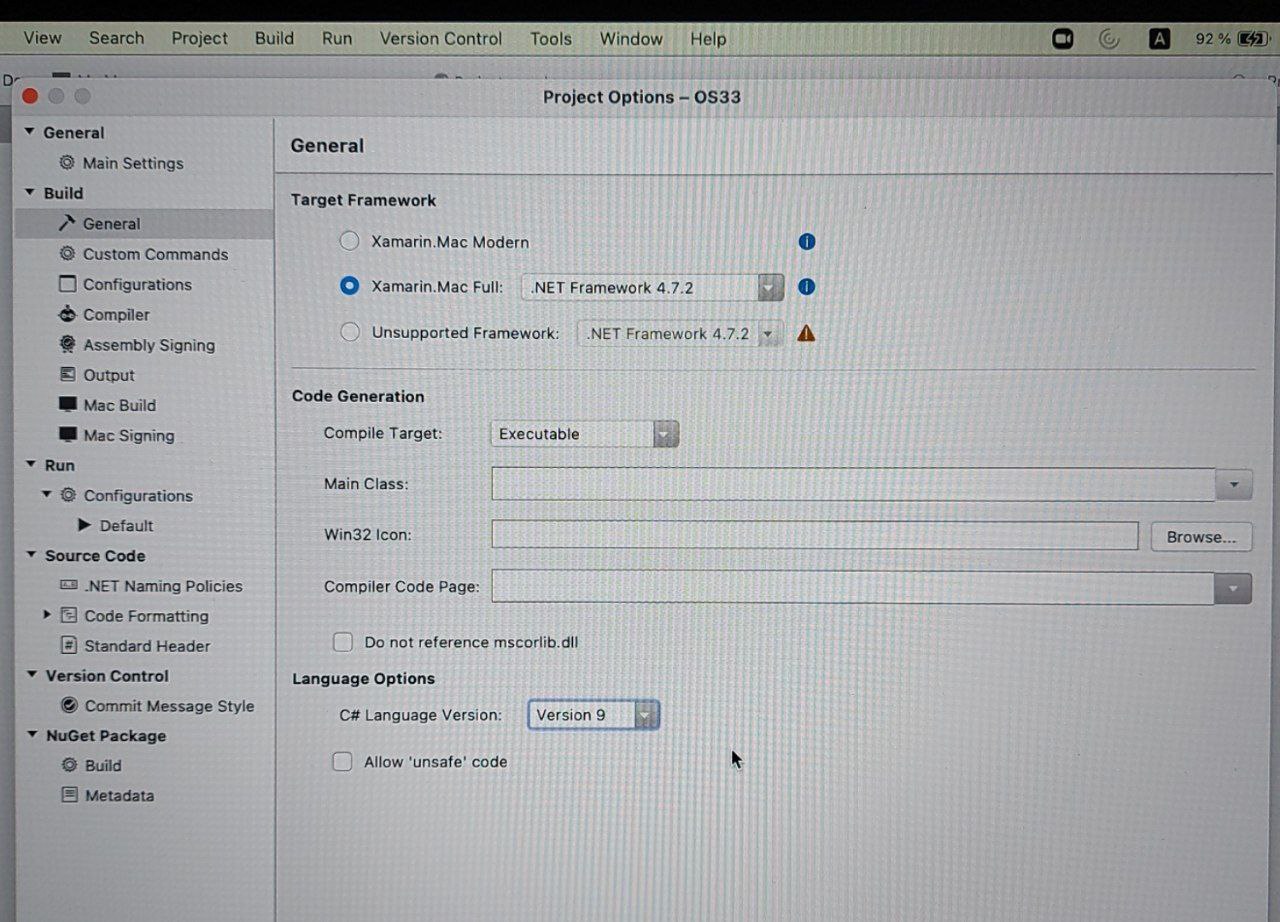Enable Allow 'unsafe' code checkbox
1280x922 pixels.
(342, 761)
